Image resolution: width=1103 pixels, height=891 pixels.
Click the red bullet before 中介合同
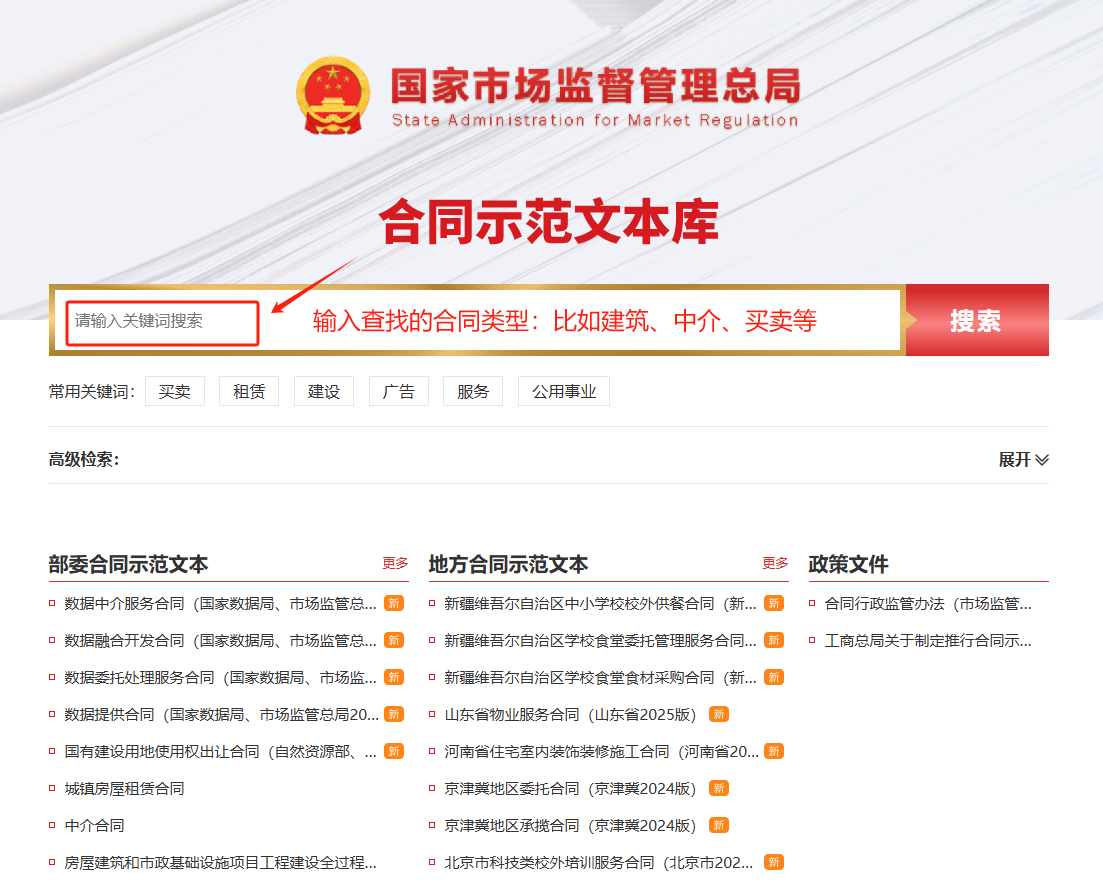click(x=52, y=825)
